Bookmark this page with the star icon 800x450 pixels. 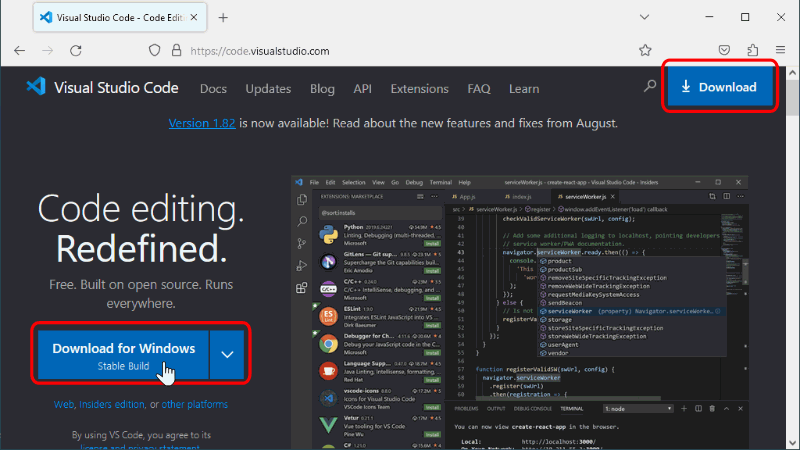coord(645,50)
